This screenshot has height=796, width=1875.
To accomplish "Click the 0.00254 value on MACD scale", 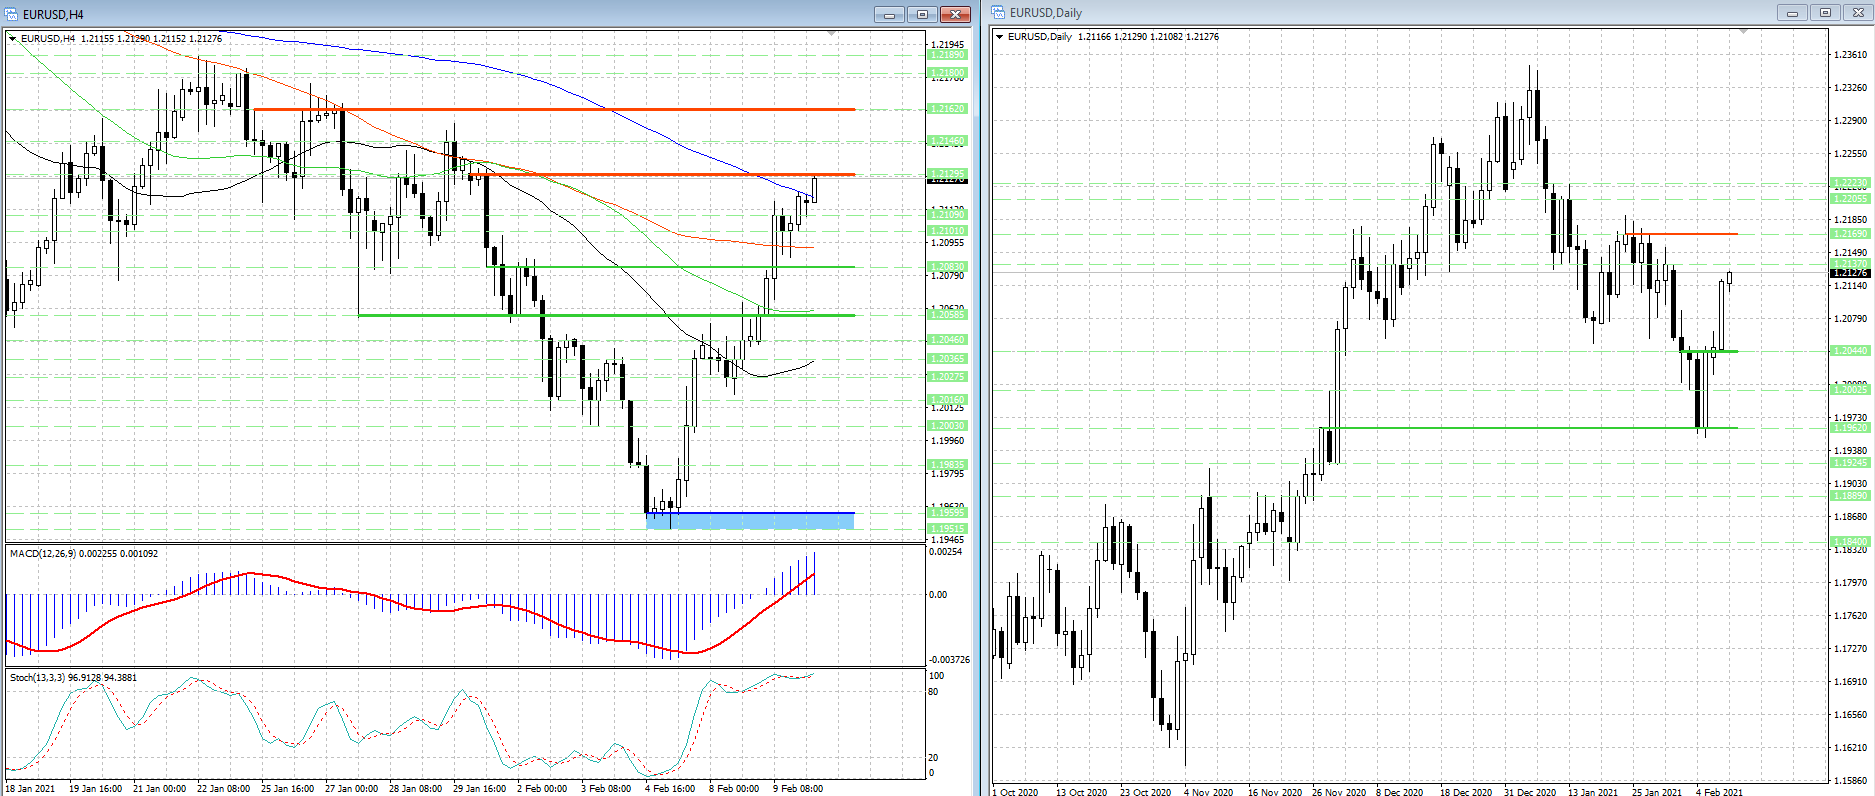I will pos(946,552).
